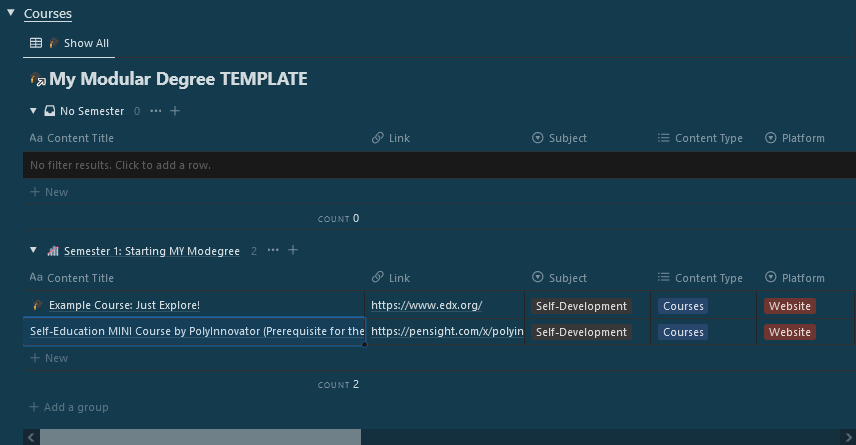Click the horizontal scrollbar thumb

pos(200,437)
